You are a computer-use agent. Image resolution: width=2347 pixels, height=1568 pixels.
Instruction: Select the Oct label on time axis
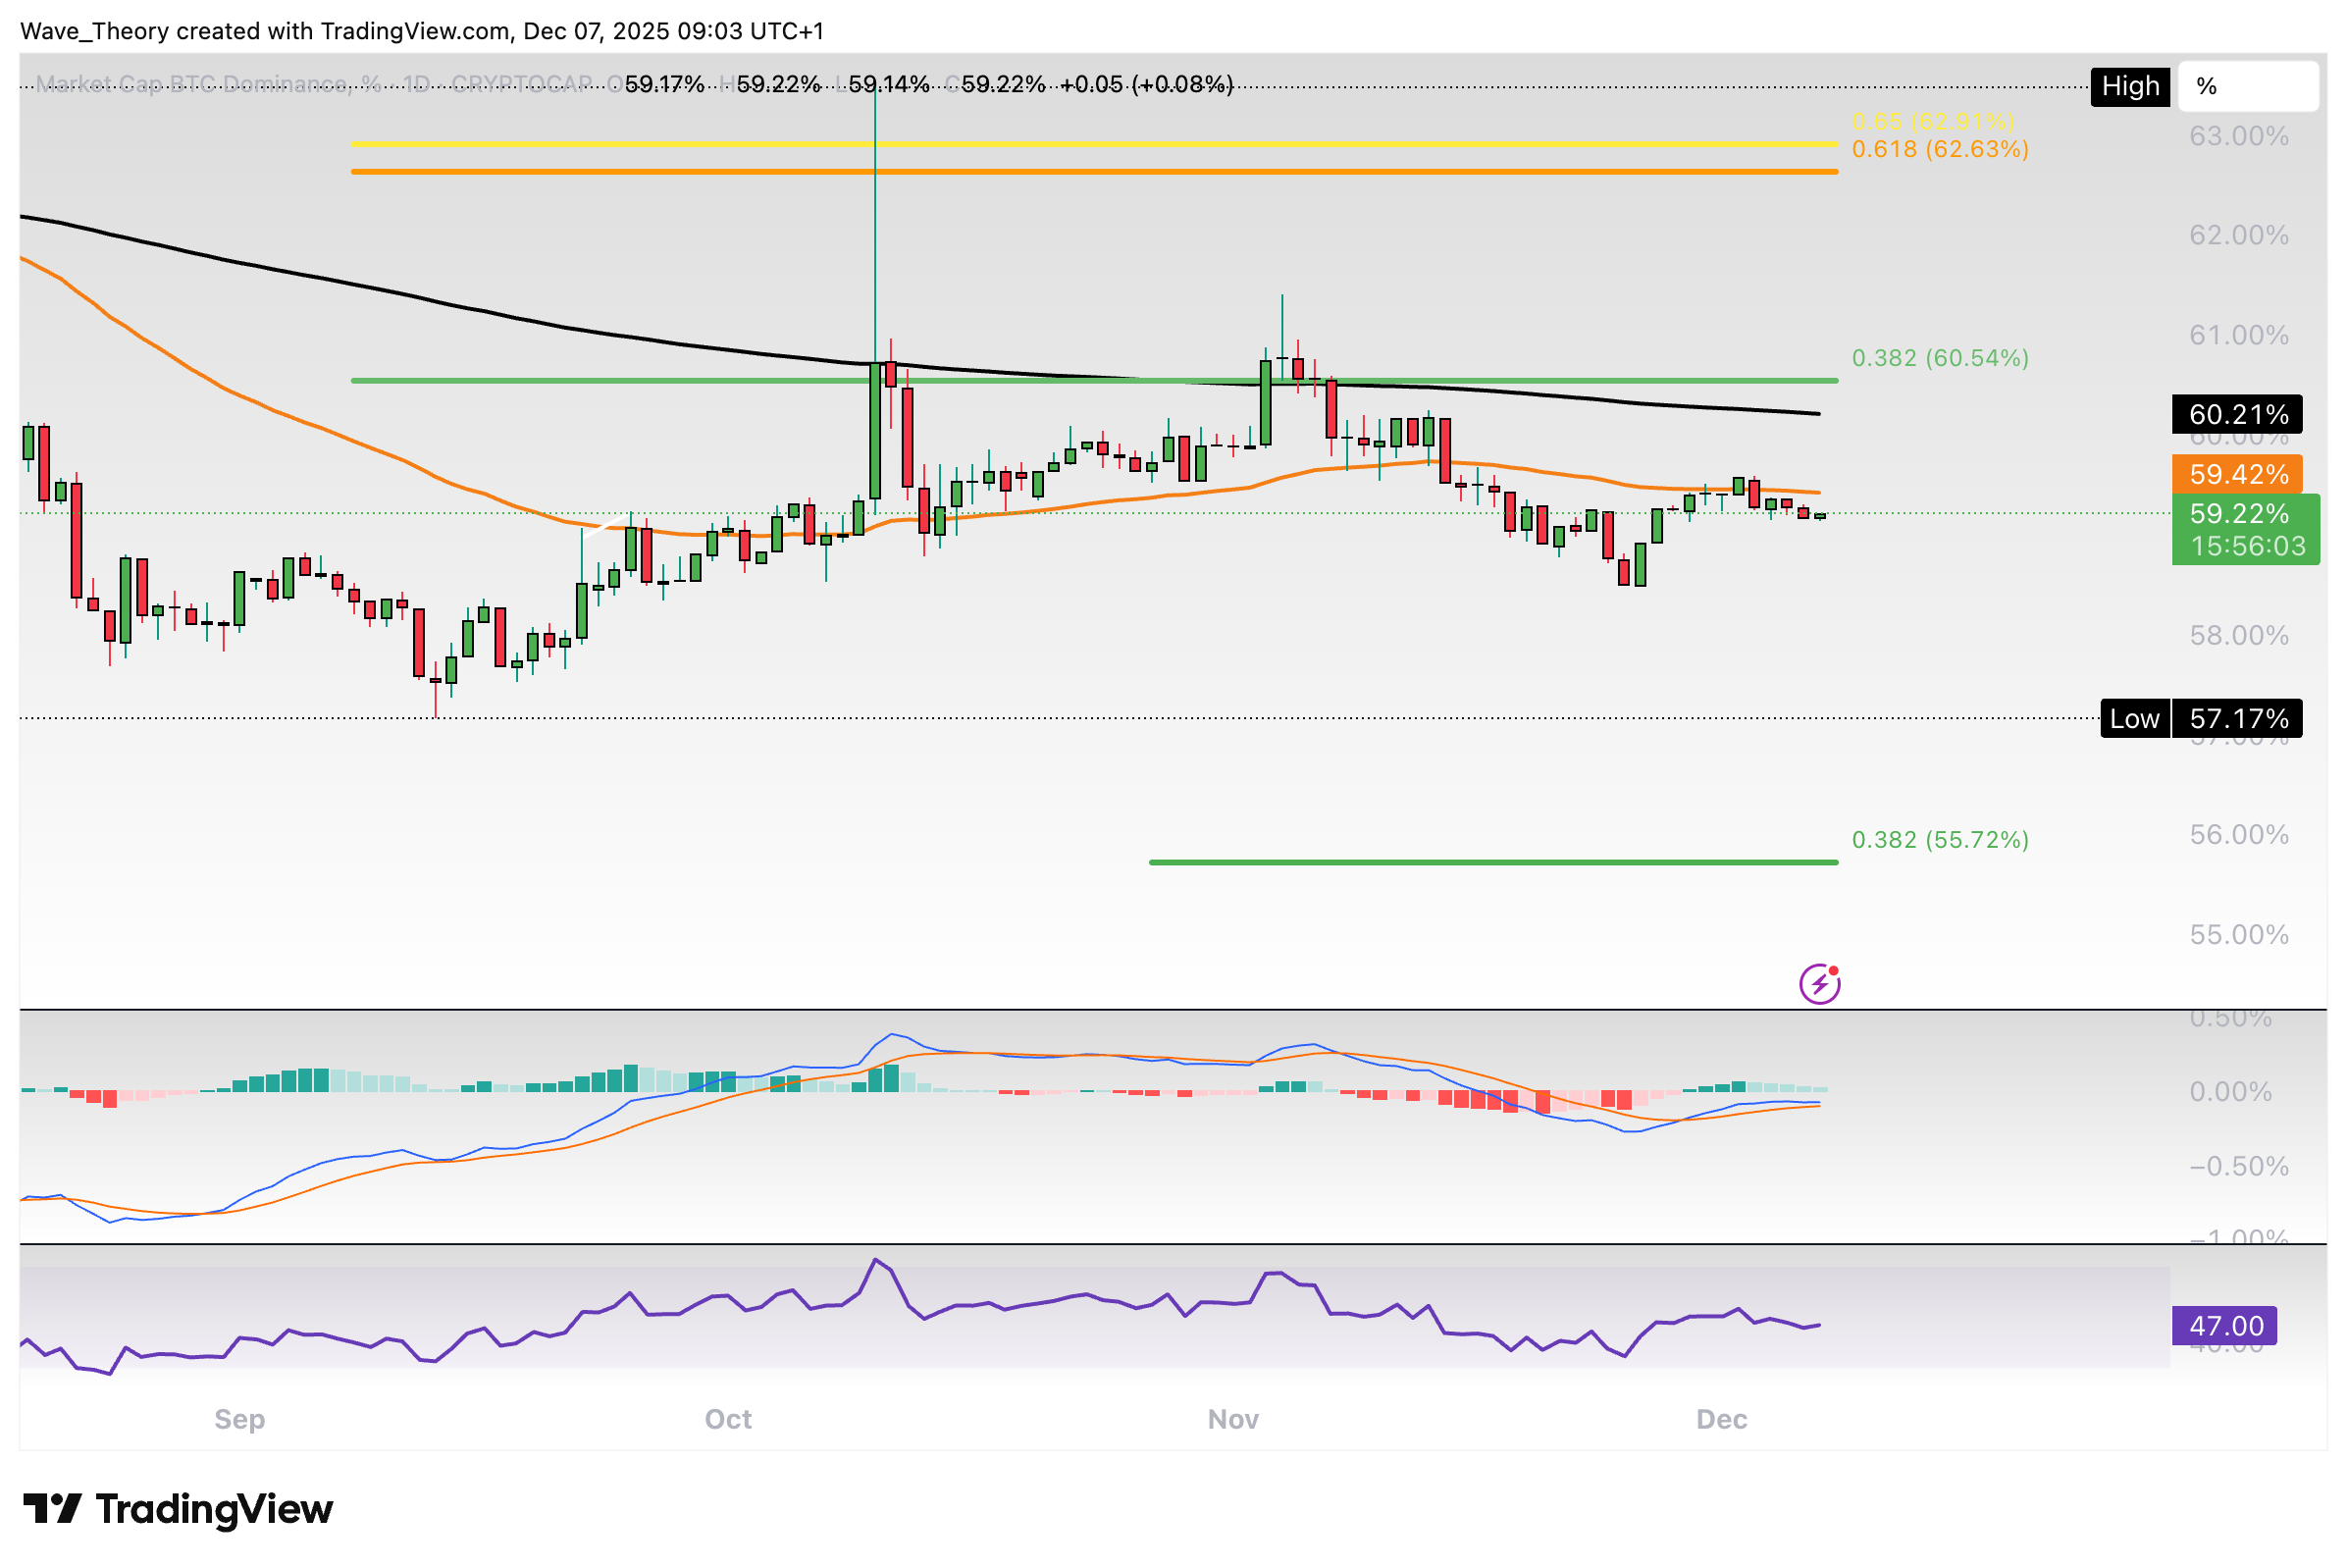tap(728, 1419)
